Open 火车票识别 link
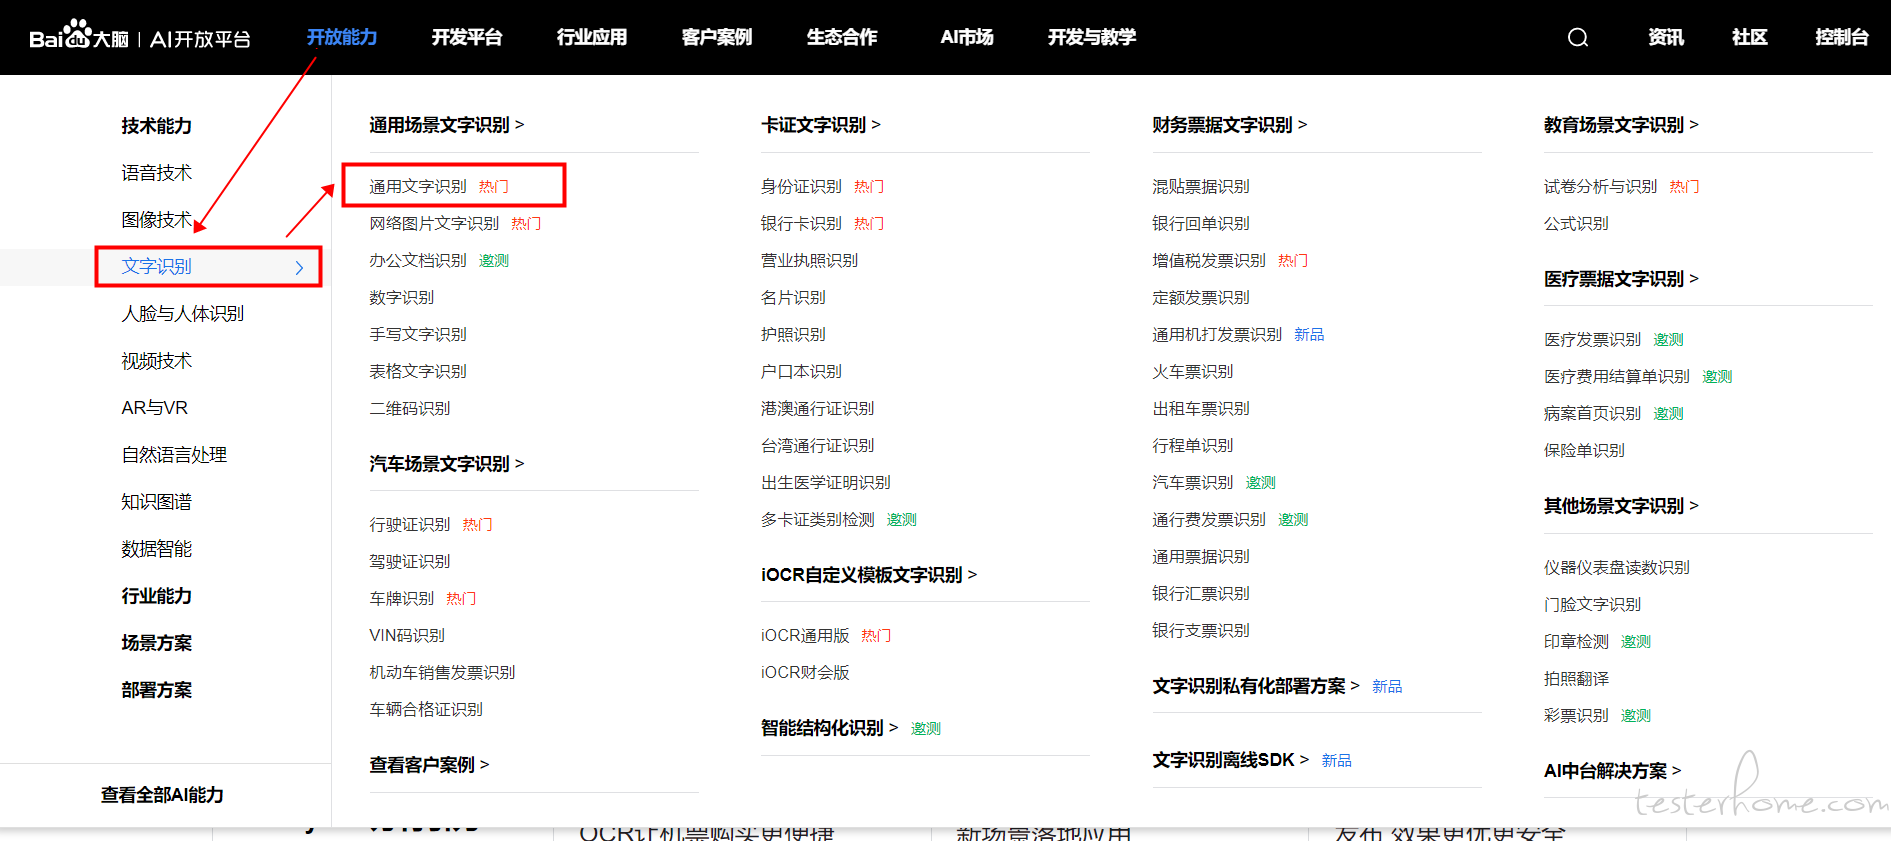Image resolution: width=1891 pixels, height=841 pixels. [x=1193, y=372]
